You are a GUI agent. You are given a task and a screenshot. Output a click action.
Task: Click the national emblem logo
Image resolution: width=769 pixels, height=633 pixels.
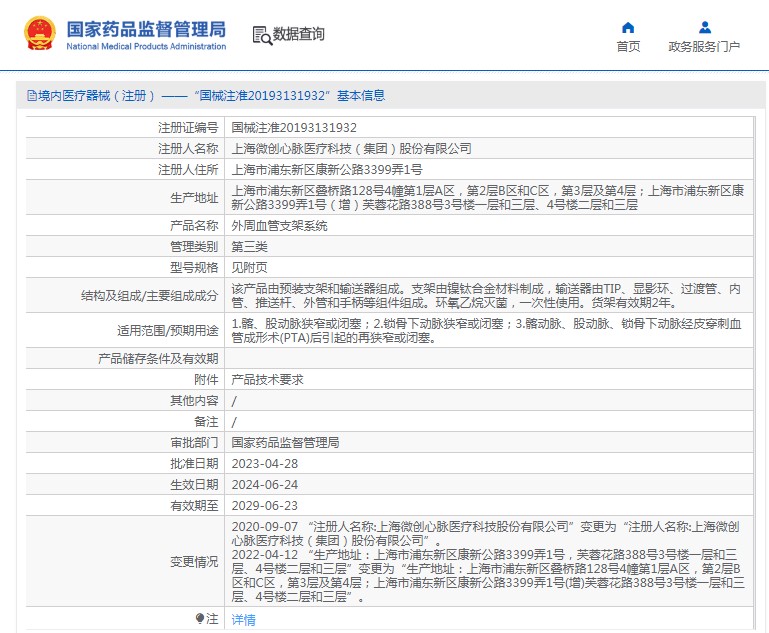click(x=40, y=33)
